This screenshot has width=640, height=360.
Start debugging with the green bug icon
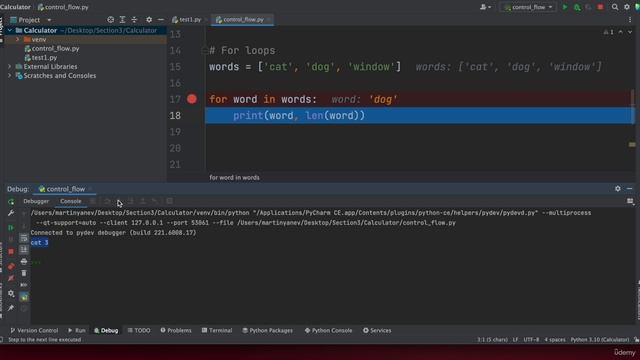click(x=577, y=7)
